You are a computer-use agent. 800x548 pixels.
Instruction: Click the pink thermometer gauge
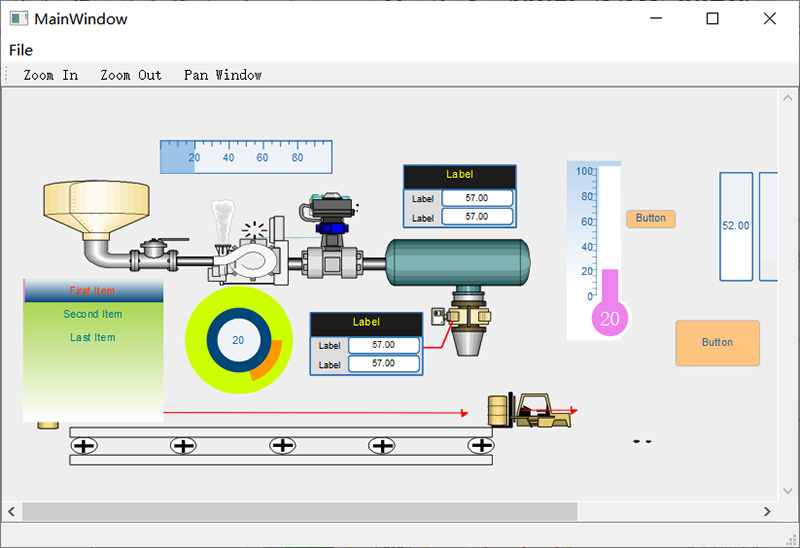[608, 290]
